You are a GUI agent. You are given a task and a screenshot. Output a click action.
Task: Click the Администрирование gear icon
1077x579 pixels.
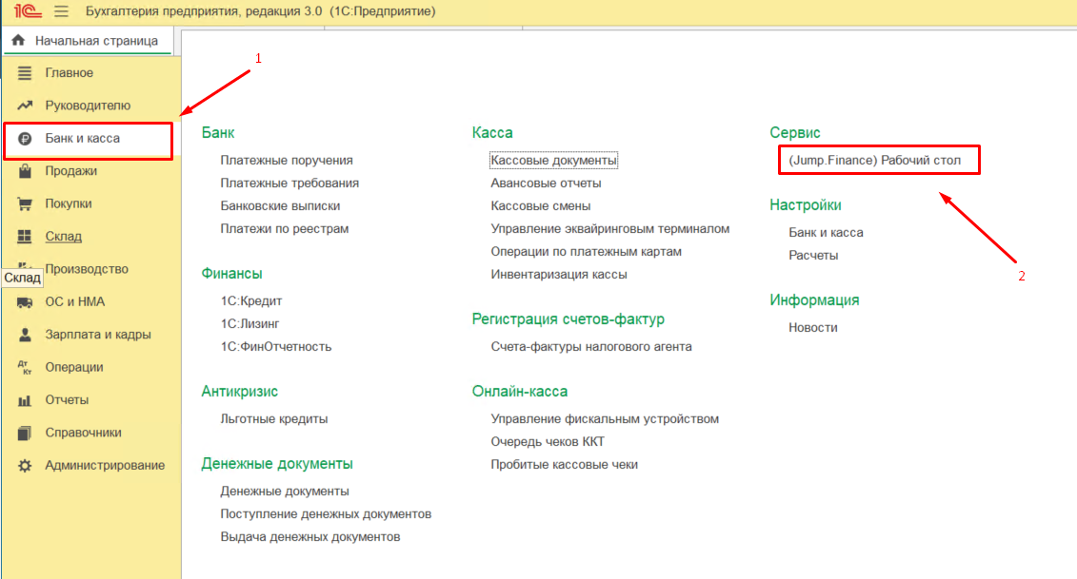point(25,466)
